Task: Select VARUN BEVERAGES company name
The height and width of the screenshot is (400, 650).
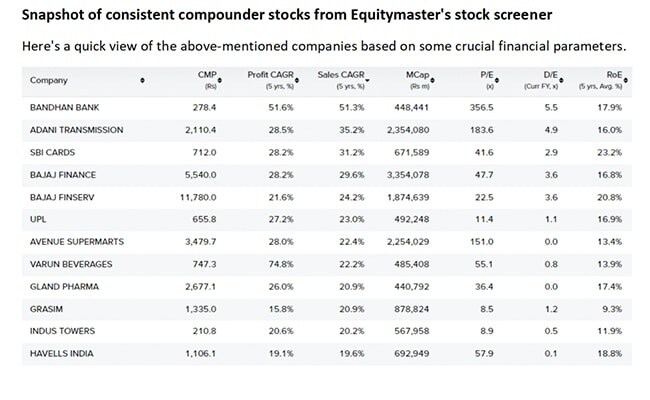Action: [70, 264]
